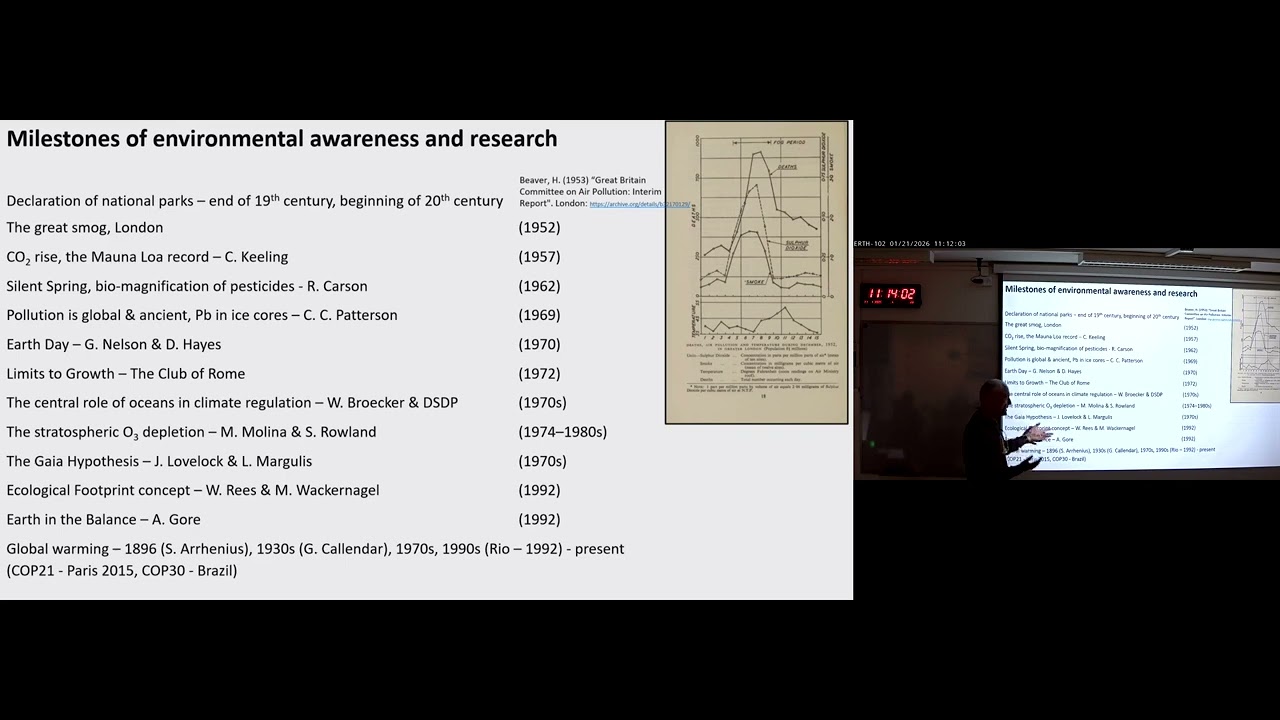Select the row 'Silent Spring, bio-magnification of pesticides'

(187, 286)
